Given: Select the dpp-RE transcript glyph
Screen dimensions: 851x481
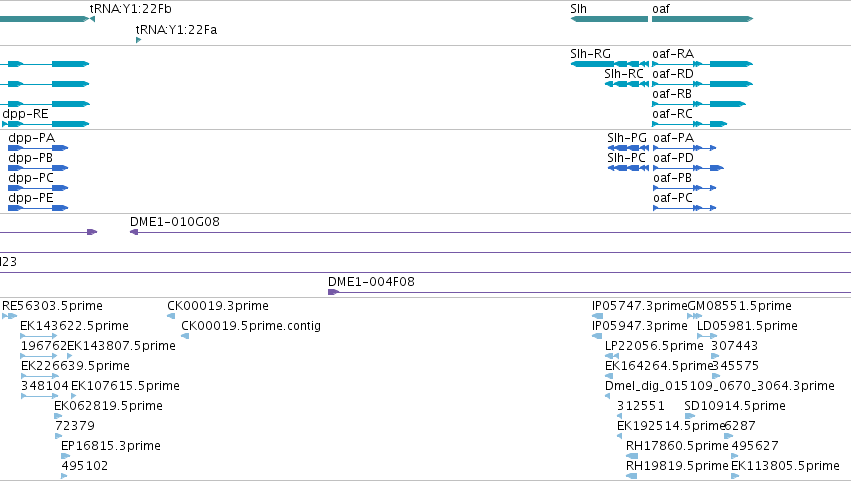Looking at the screenshot, I should click(46, 124).
